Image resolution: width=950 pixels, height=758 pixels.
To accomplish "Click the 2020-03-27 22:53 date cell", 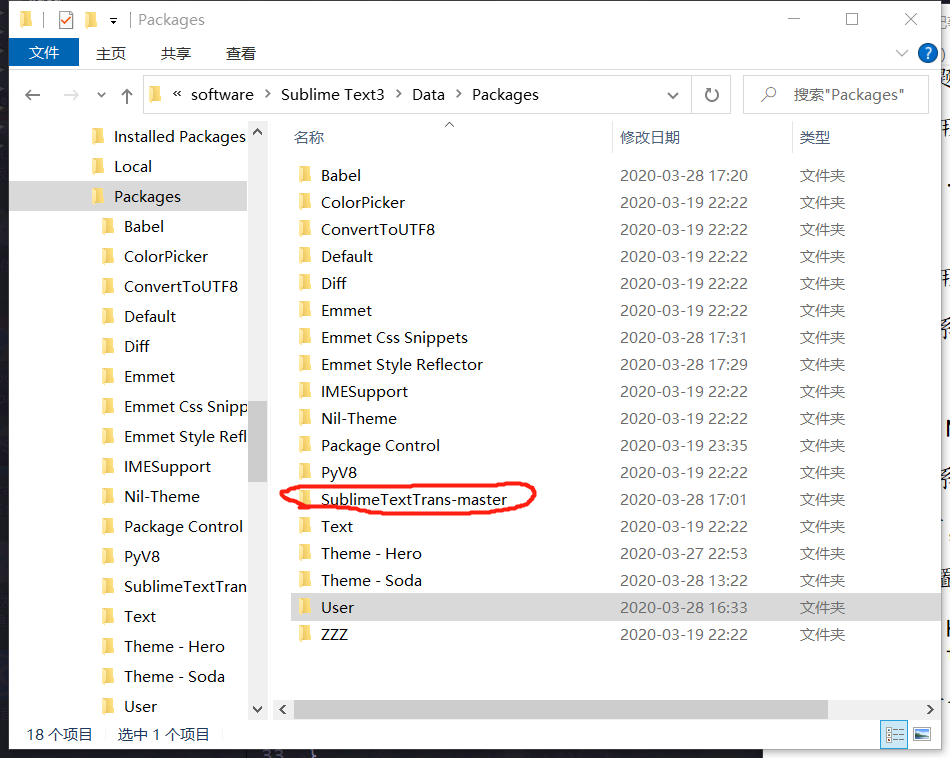I will pyautogui.click(x=683, y=554).
